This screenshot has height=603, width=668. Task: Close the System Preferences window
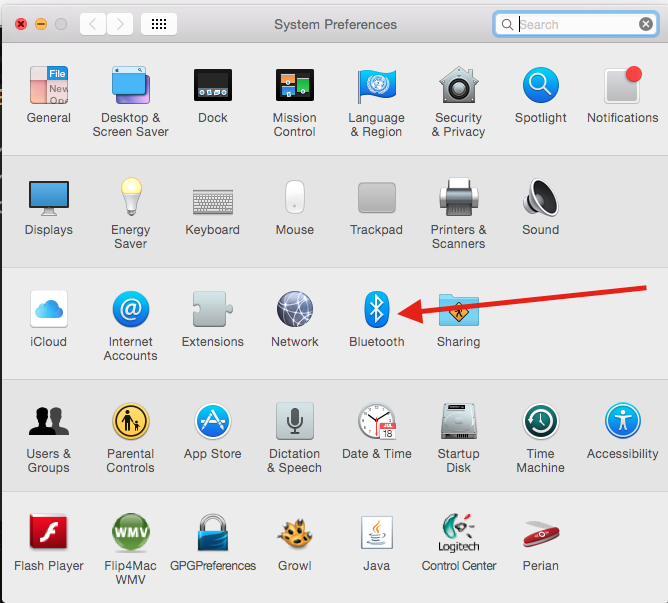tap(21, 24)
